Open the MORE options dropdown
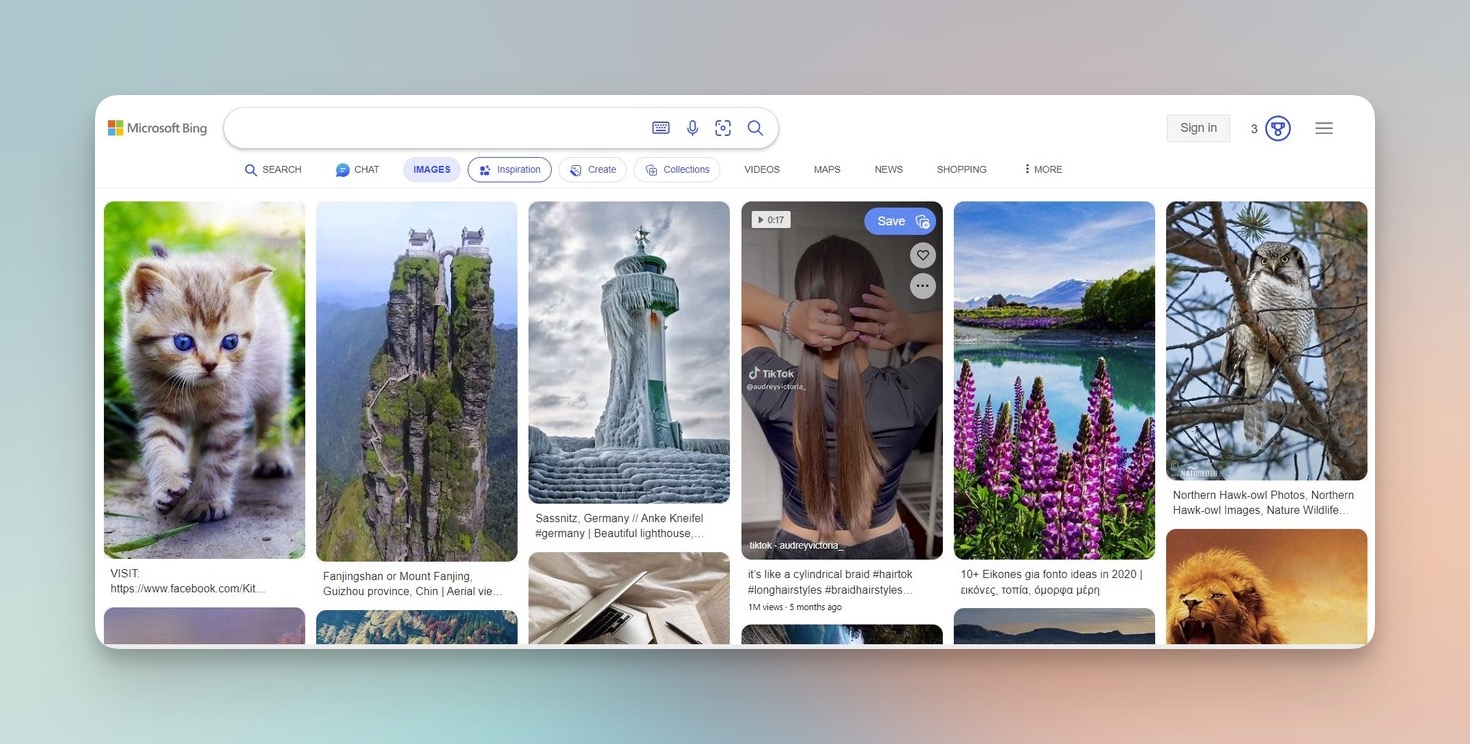1470x744 pixels. coord(1041,169)
